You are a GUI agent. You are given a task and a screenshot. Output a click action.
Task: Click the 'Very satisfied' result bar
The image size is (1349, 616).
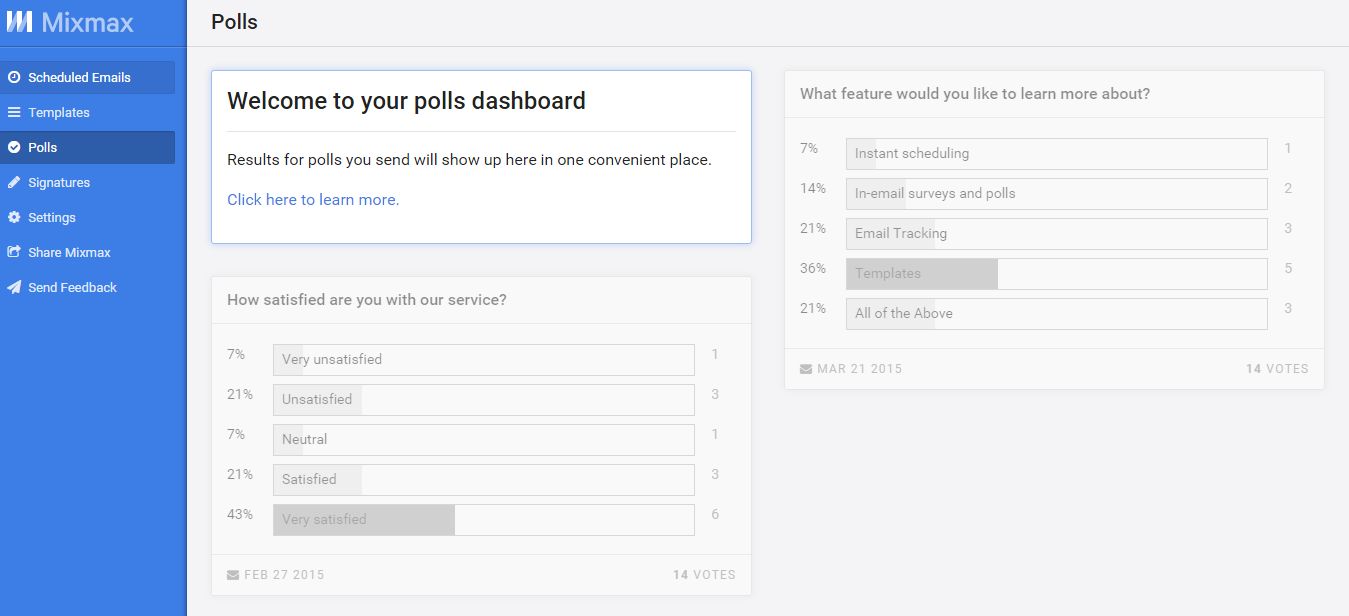tap(483, 520)
